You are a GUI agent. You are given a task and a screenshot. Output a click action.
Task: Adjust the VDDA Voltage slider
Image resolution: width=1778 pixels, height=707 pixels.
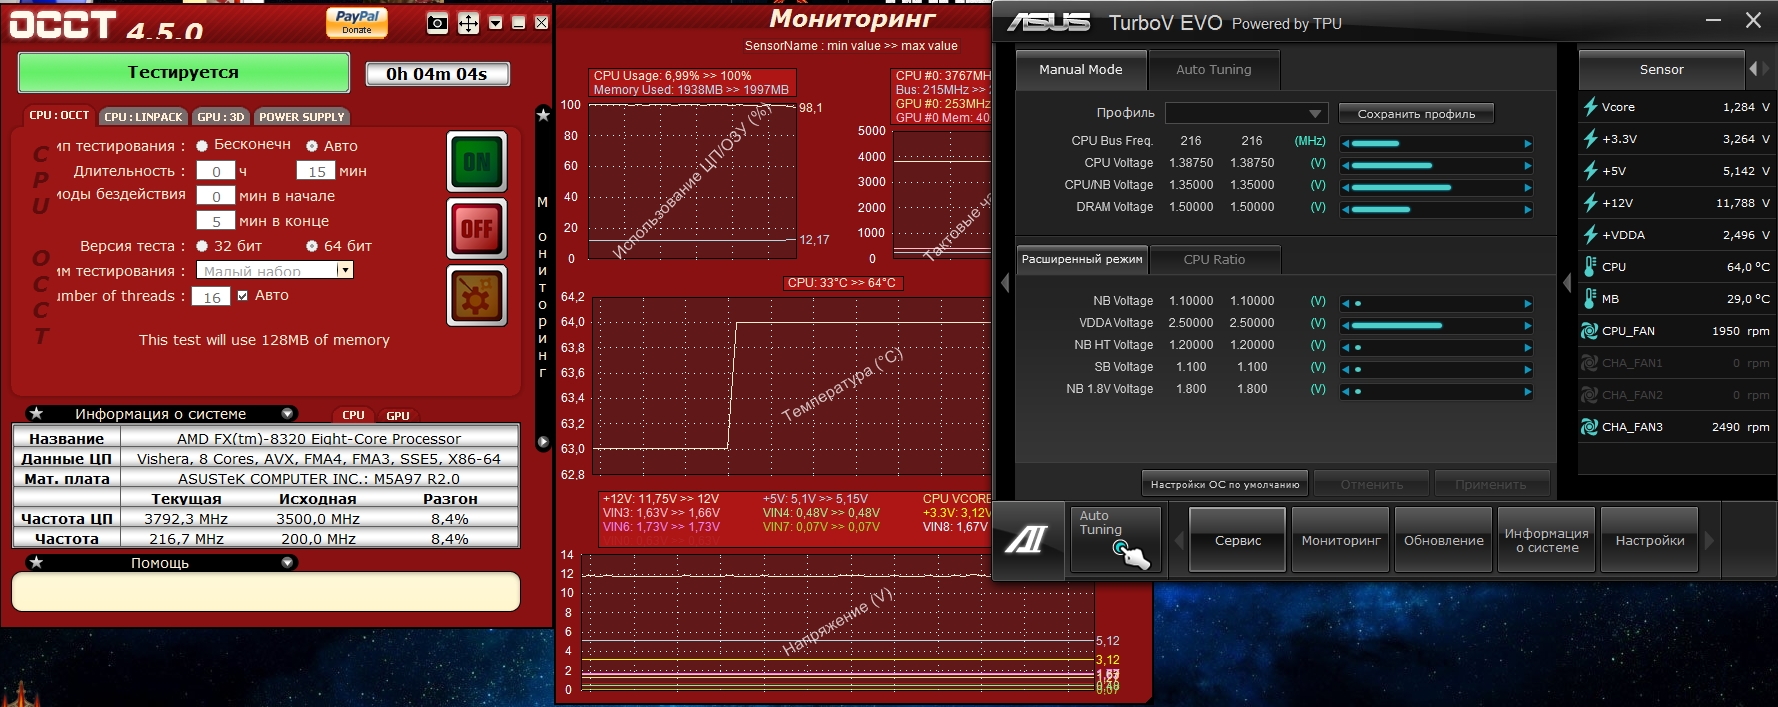pos(1437,326)
